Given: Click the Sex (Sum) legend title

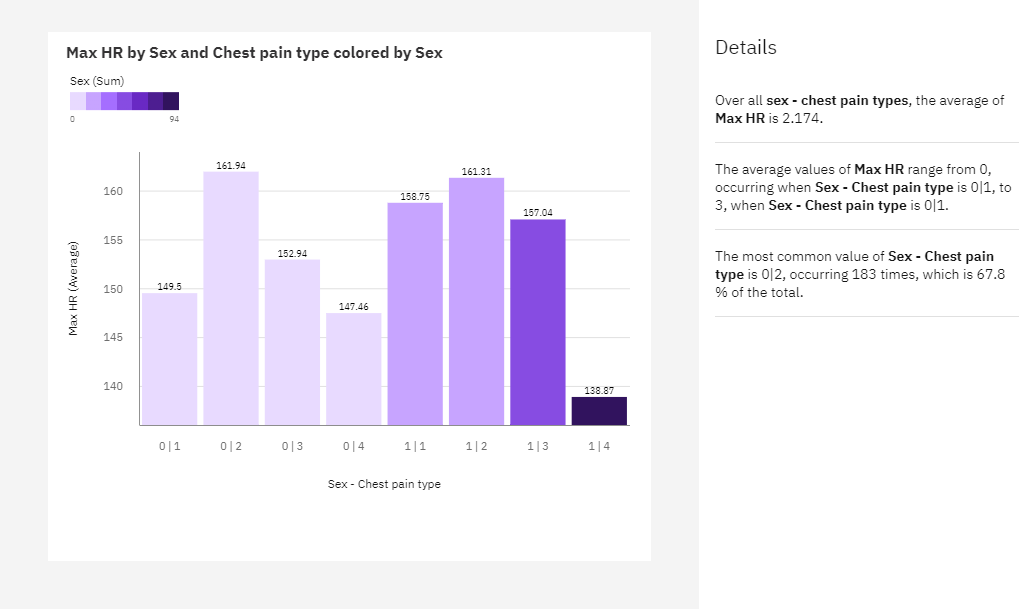Looking at the screenshot, I should pyautogui.click(x=97, y=81).
